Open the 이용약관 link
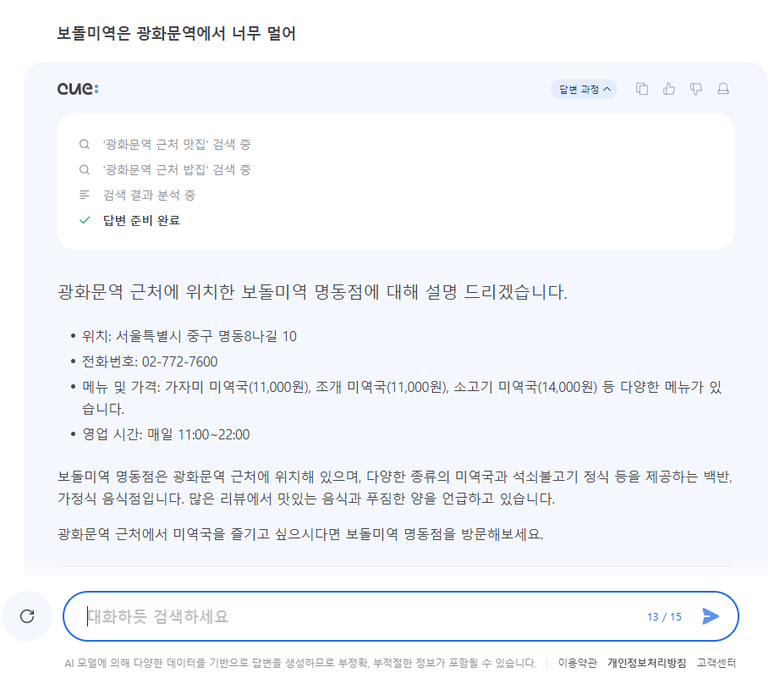 click(577, 663)
